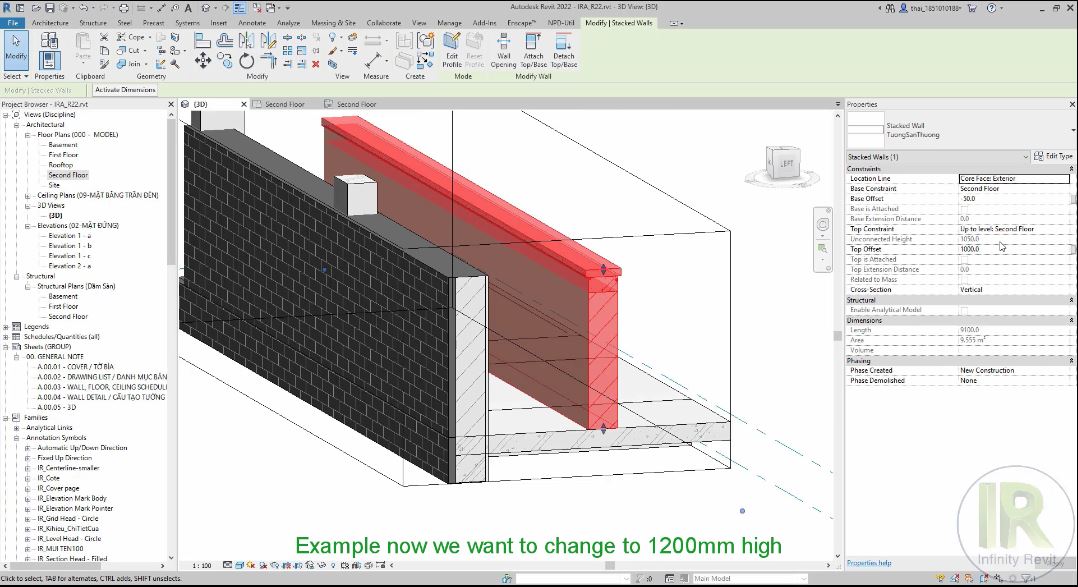Select Attach Top/Base tool
Image resolution: width=1078 pixels, height=587 pixels.
pyautogui.click(x=533, y=48)
